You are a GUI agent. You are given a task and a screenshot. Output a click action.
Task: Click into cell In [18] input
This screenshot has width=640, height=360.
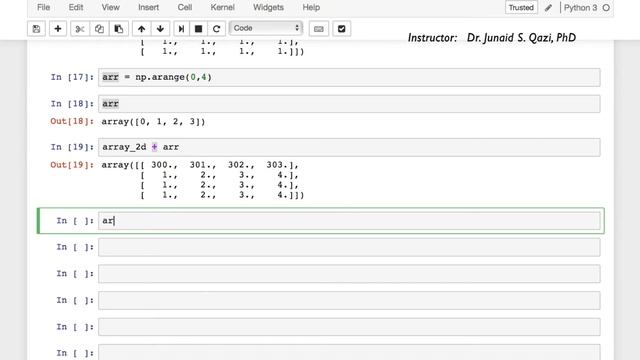pyautogui.click(x=349, y=104)
